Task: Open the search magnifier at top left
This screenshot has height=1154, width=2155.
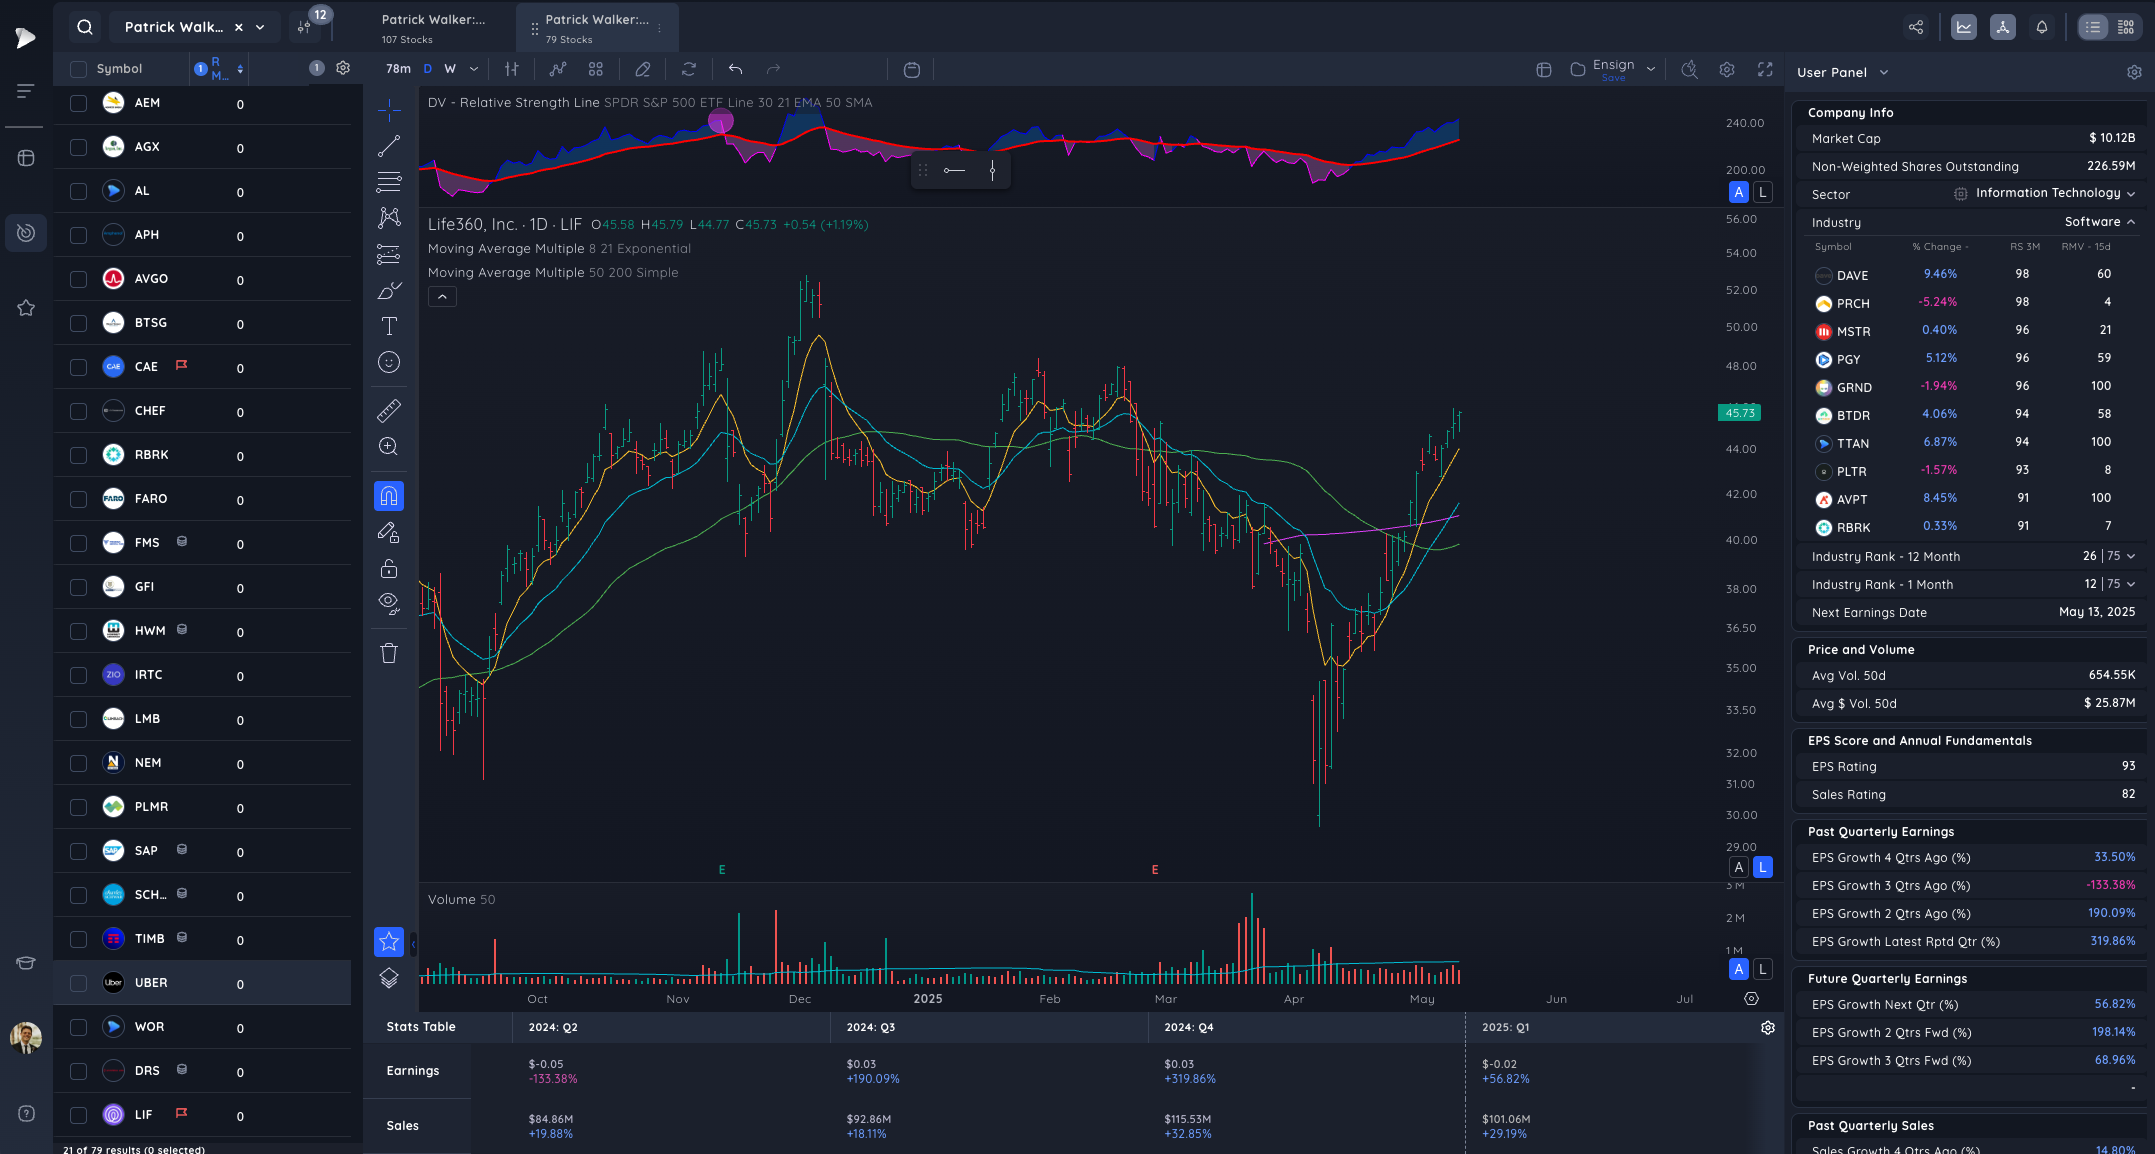Action: [85, 27]
